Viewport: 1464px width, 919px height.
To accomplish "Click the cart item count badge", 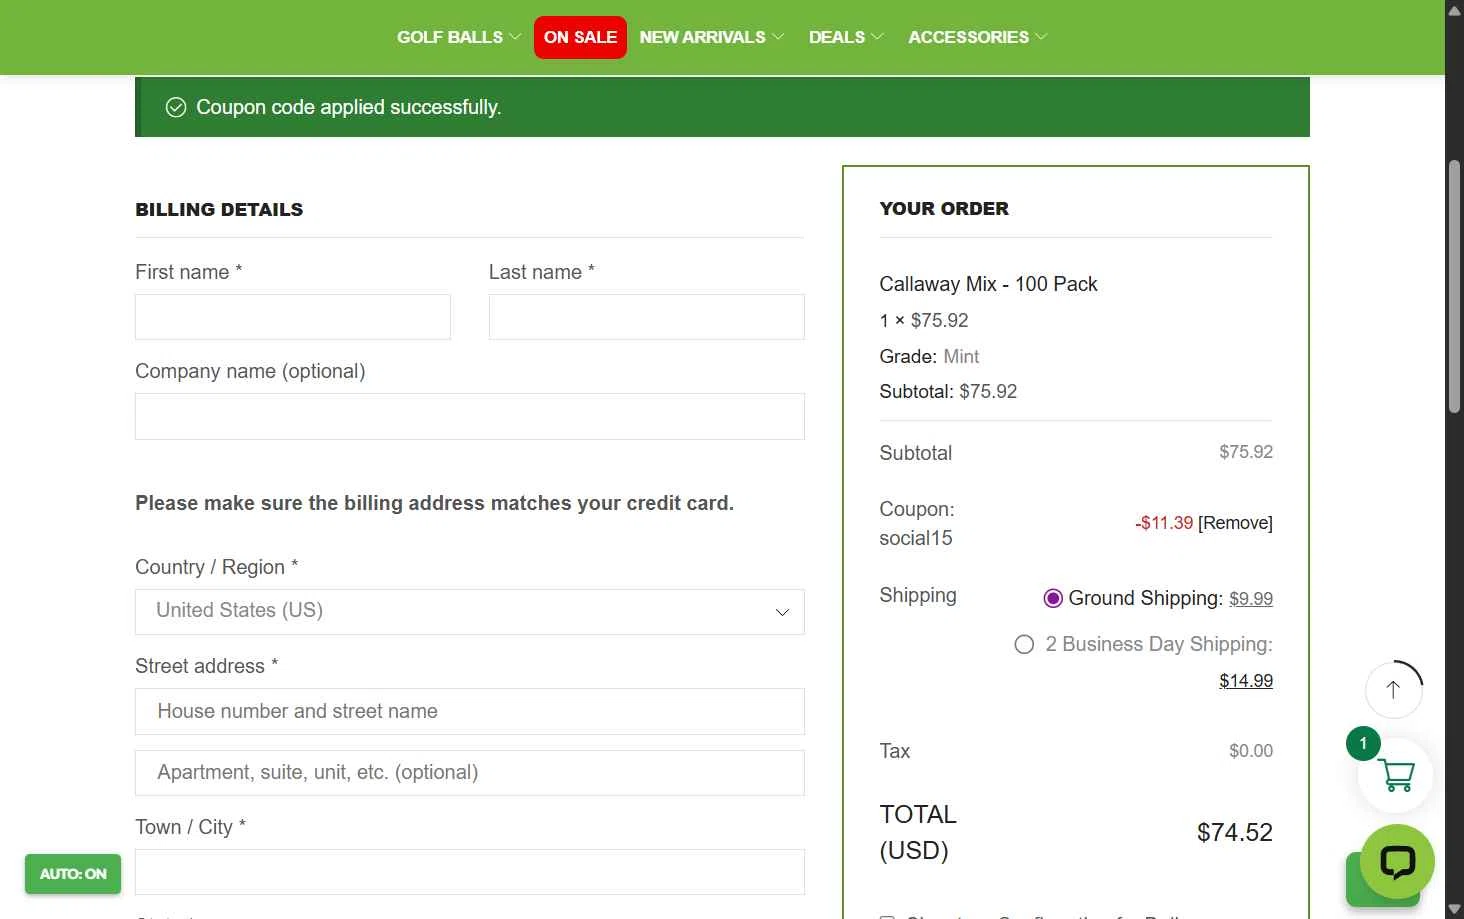I will click(x=1363, y=743).
